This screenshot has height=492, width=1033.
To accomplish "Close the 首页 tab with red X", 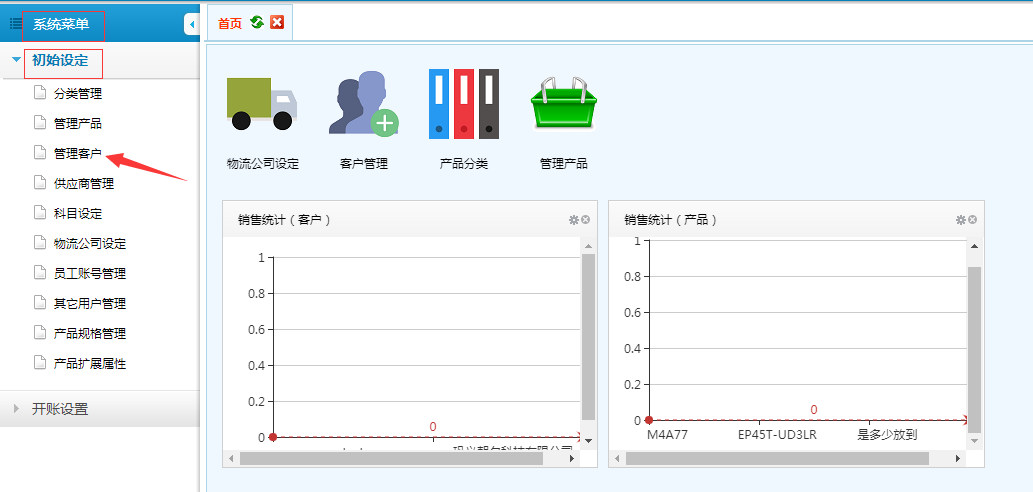I will (277, 22).
